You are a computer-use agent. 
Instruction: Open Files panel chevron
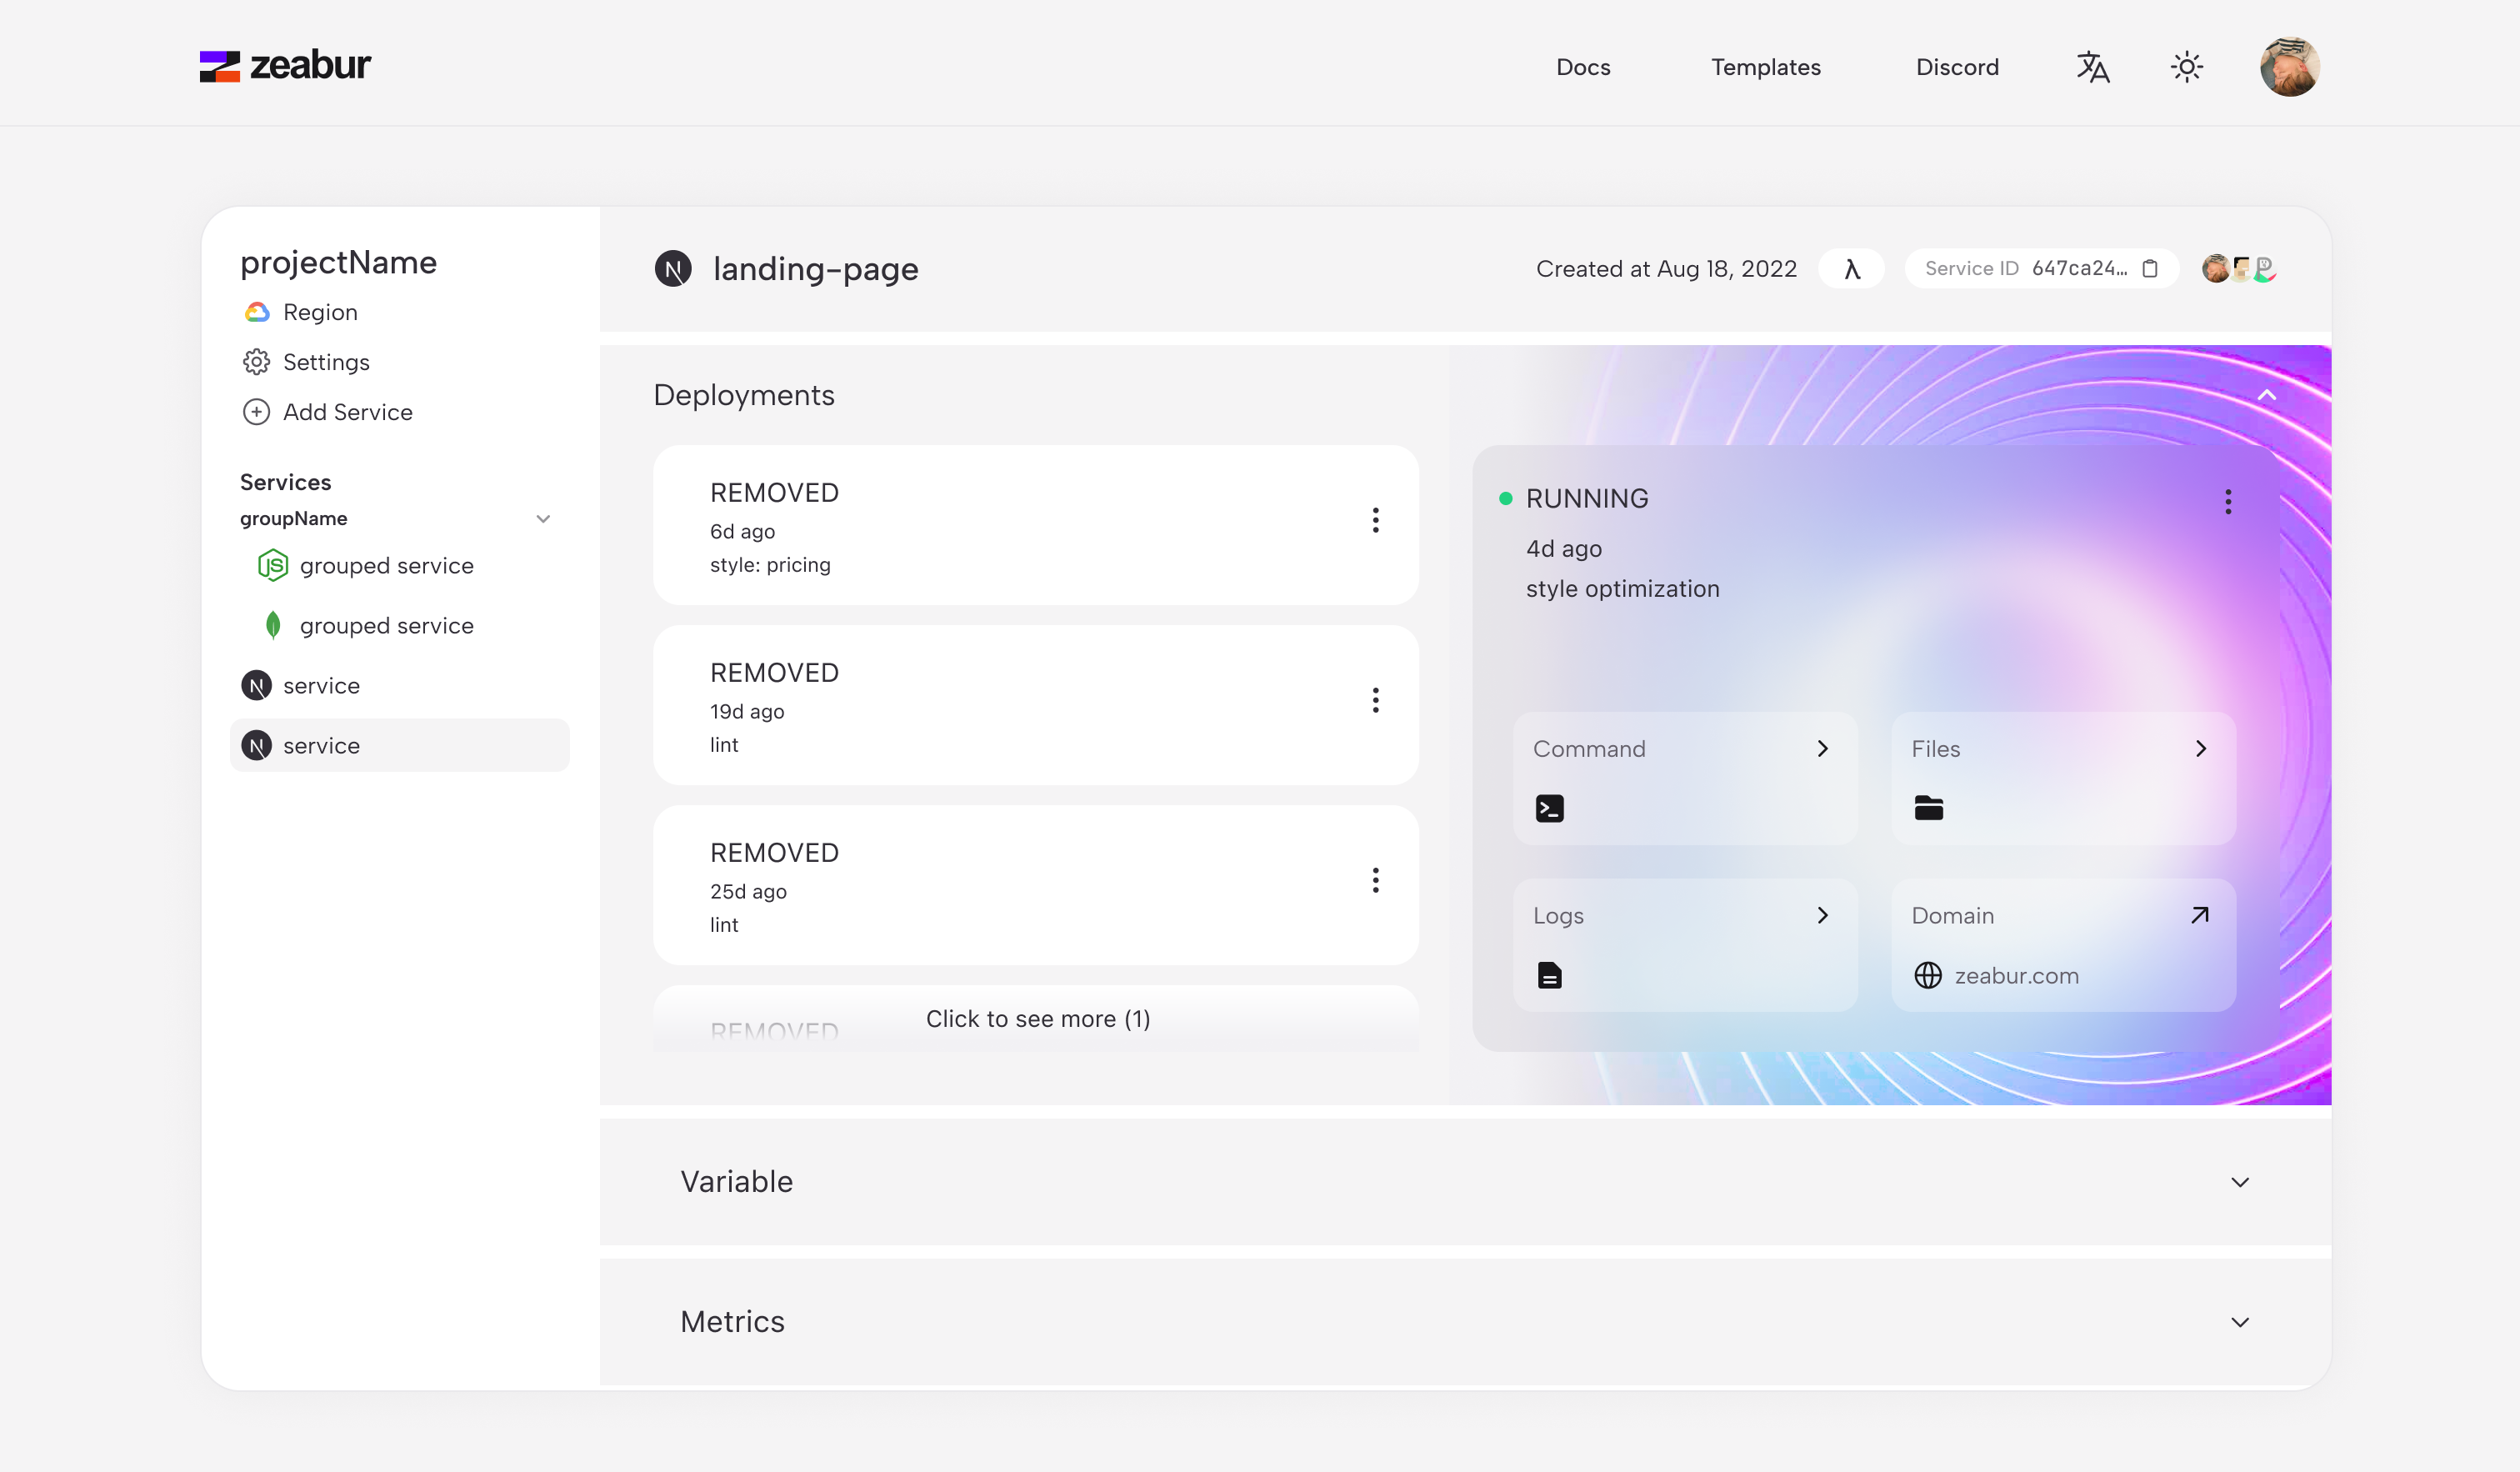click(2201, 749)
